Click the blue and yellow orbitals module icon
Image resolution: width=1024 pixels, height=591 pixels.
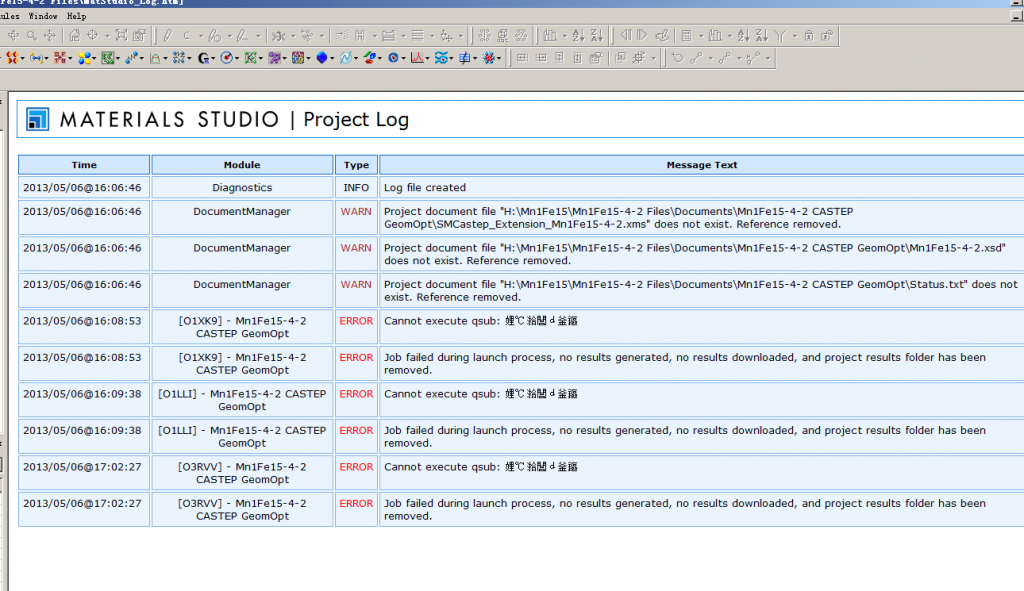(84, 58)
